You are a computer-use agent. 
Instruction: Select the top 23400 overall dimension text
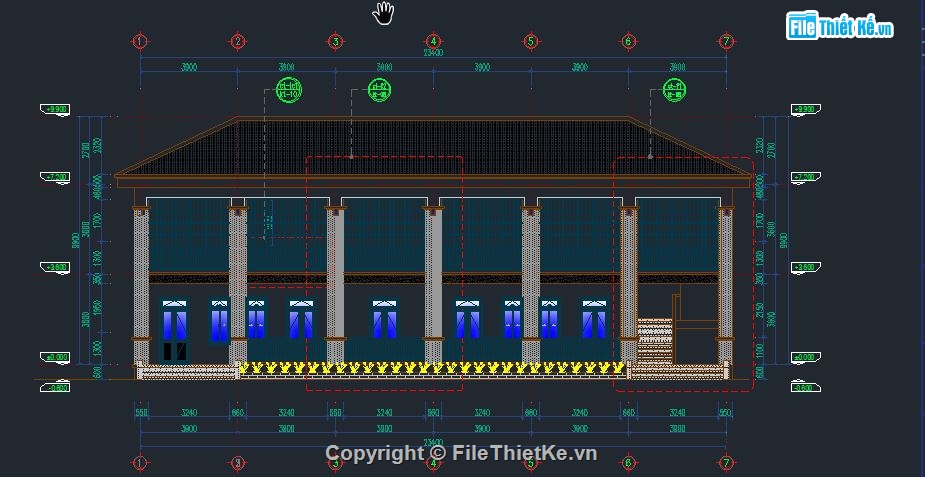click(433, 52)
